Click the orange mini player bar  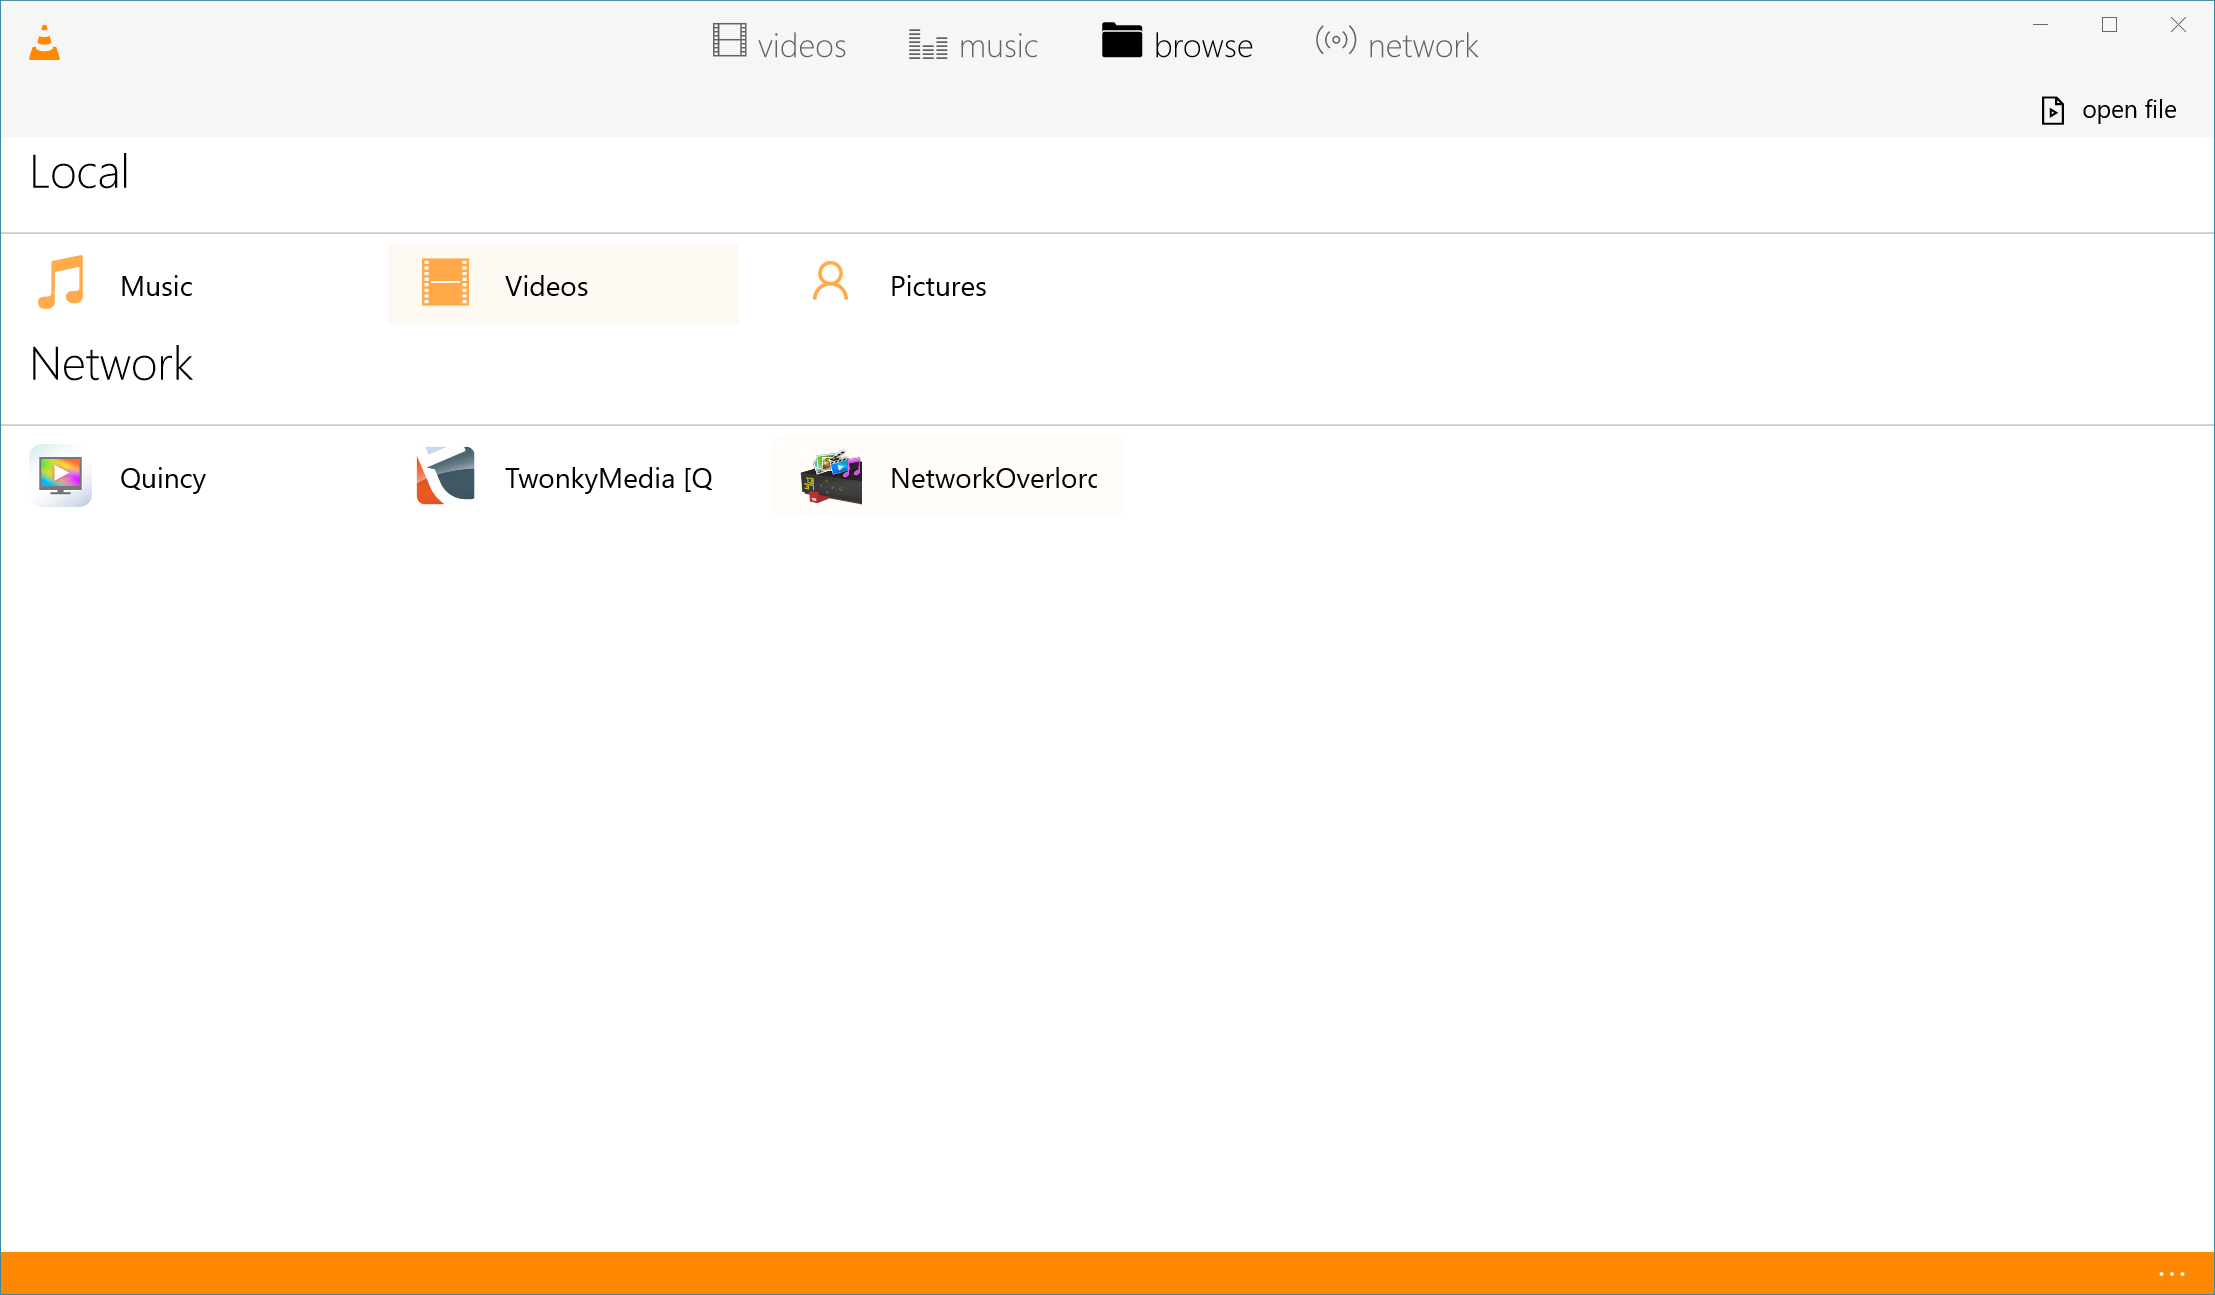(x=1100, y=1273)
